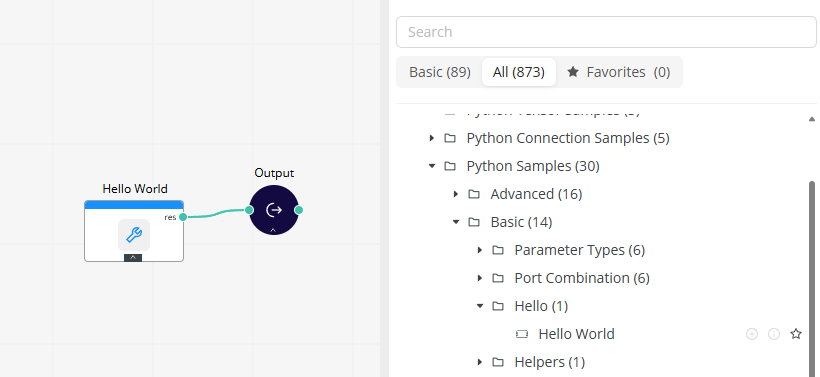Screen dimensions: 820x377
Task: Open the info icon beside Hello World
Action: pos(774,334)
